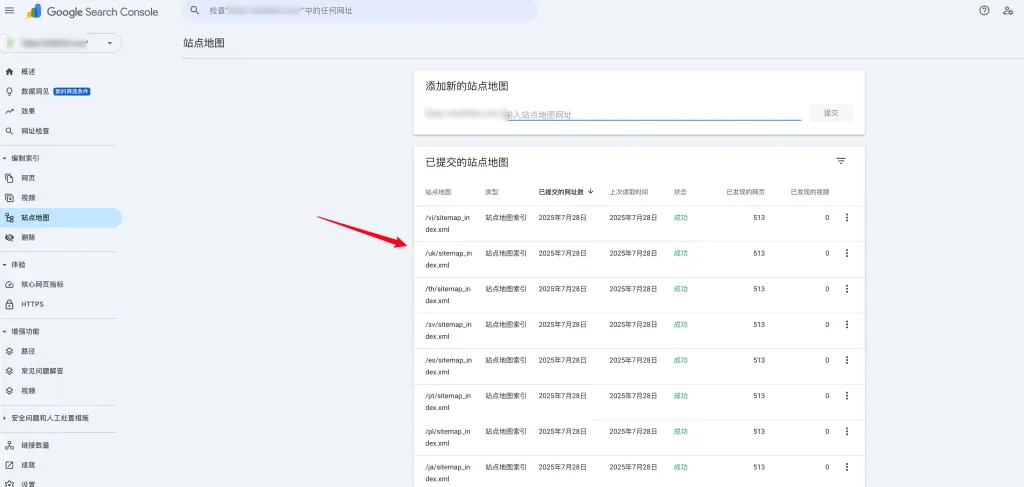This screenshot has height=487, width=1024.
Task: Open the manage users and settings icon
Action: 1008,10
